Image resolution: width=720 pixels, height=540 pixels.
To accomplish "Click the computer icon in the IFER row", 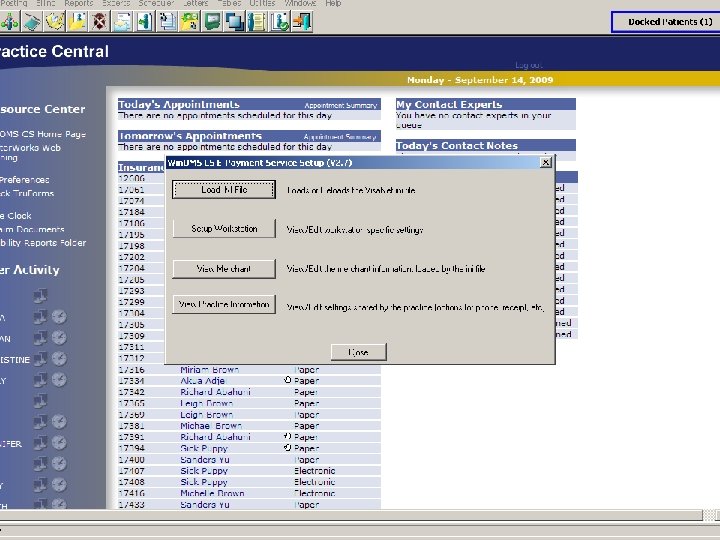I will click(x=40, y=443).
